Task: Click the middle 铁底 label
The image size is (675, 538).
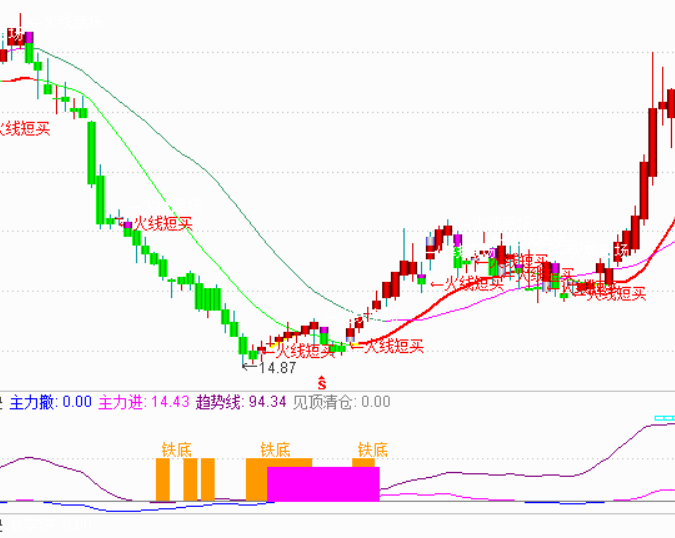Action: (275, 450)
